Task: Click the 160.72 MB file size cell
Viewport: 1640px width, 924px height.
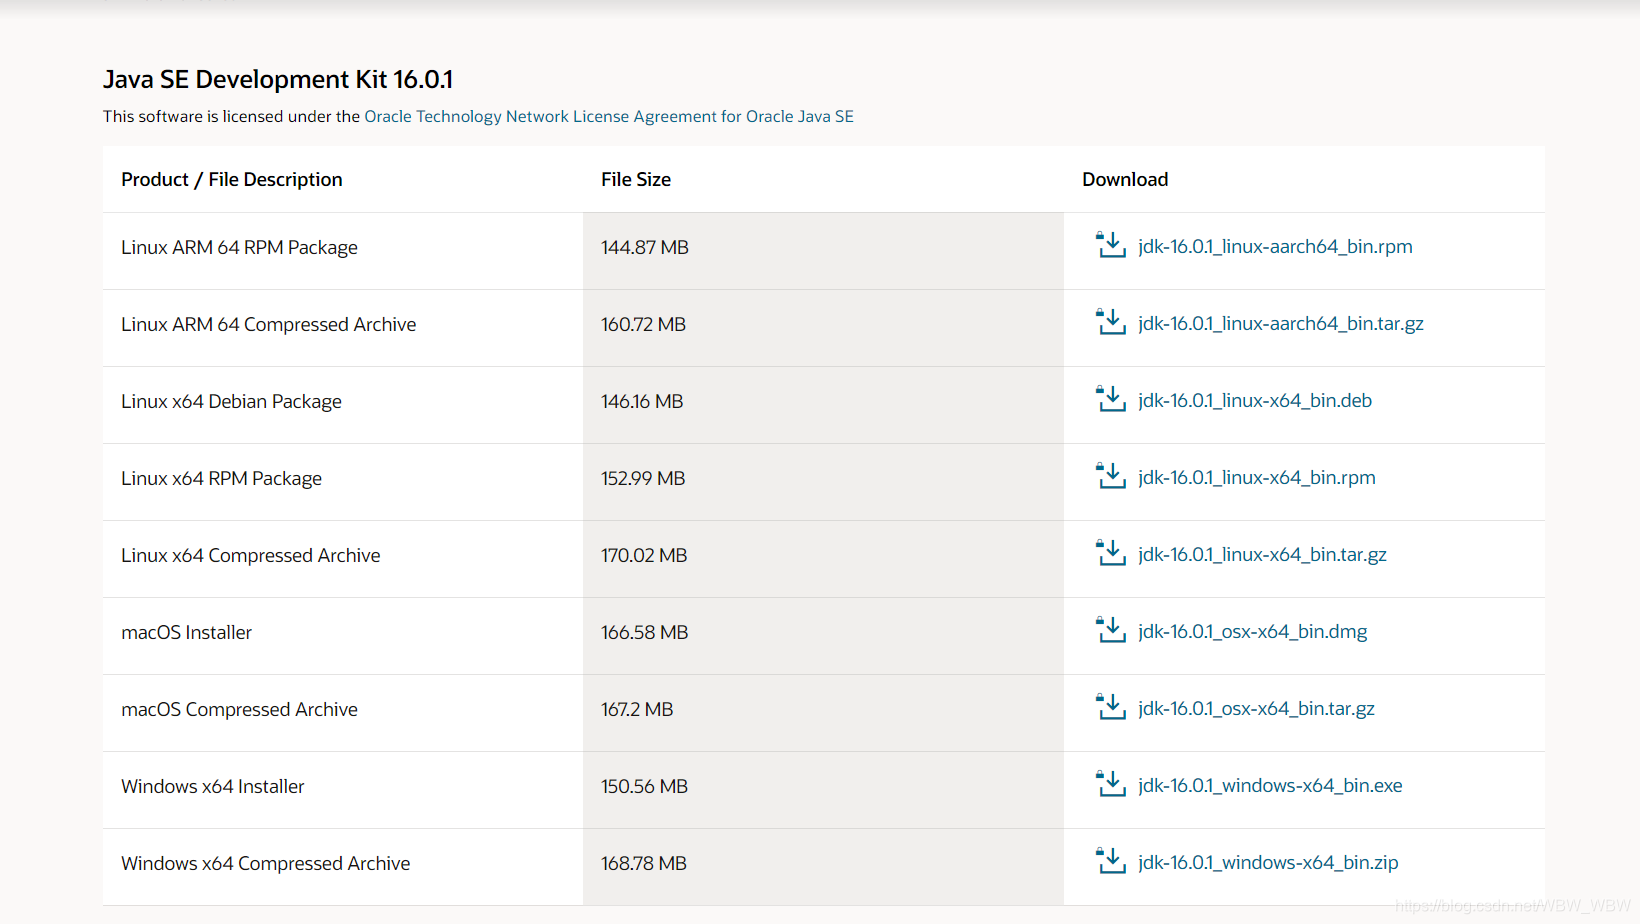Action: tap(823, 328)
